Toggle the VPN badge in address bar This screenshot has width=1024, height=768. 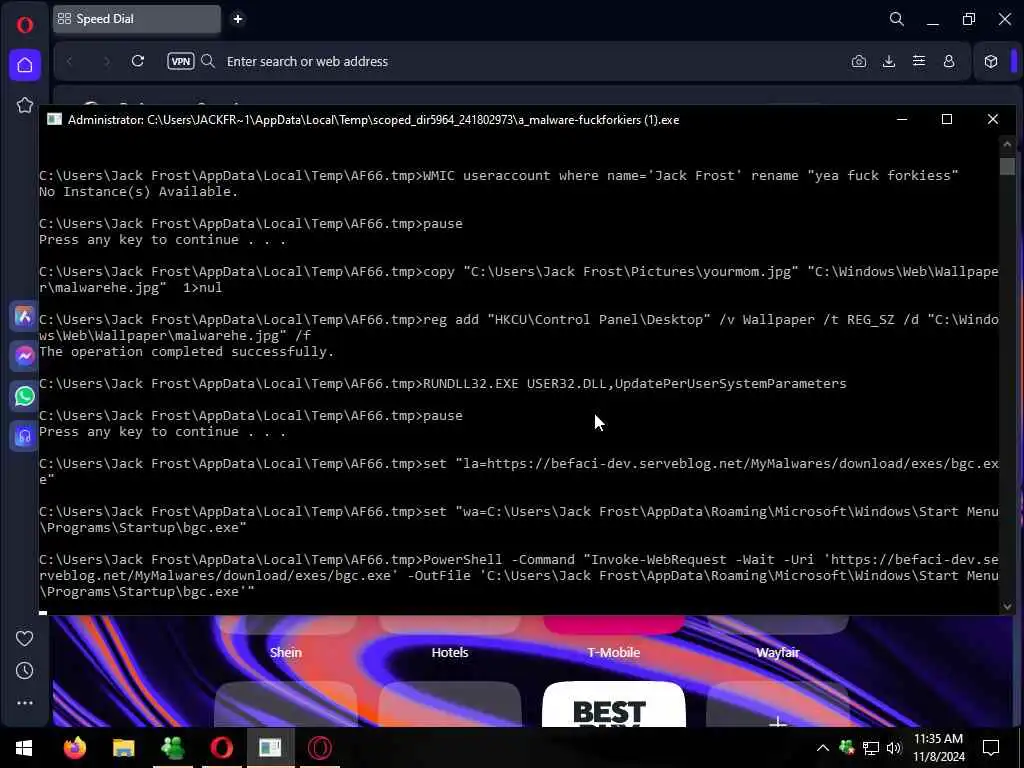pyautogui.click(x=181, y=61)
